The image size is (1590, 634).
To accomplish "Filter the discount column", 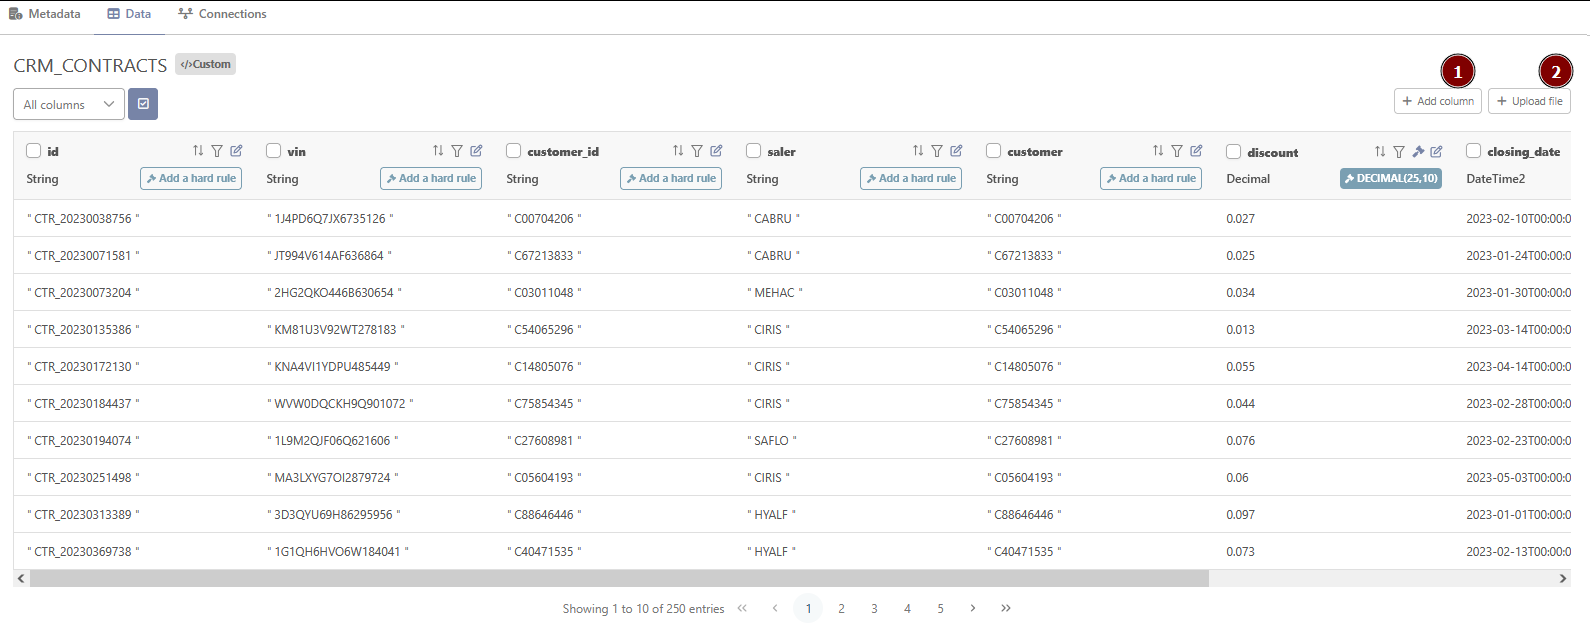I will (1399, 152).
